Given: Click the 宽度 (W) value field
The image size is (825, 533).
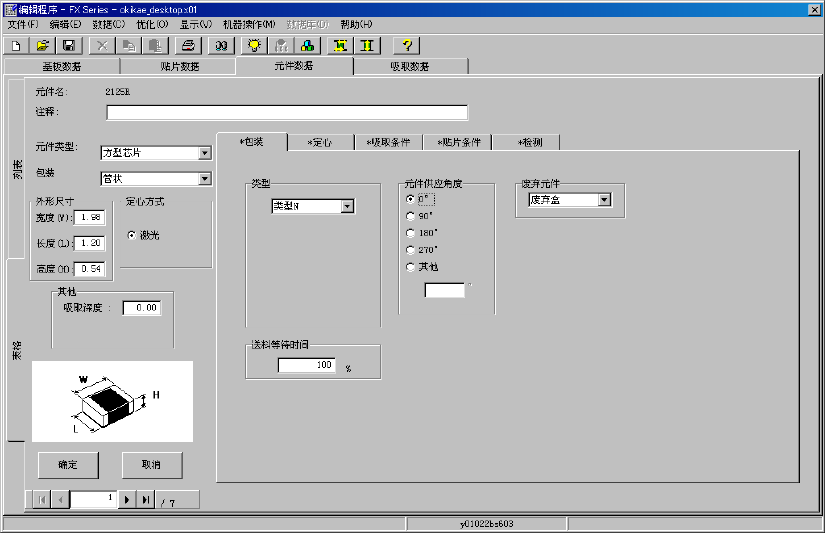Looking at the screenshot, I should [x=90, y=217].
